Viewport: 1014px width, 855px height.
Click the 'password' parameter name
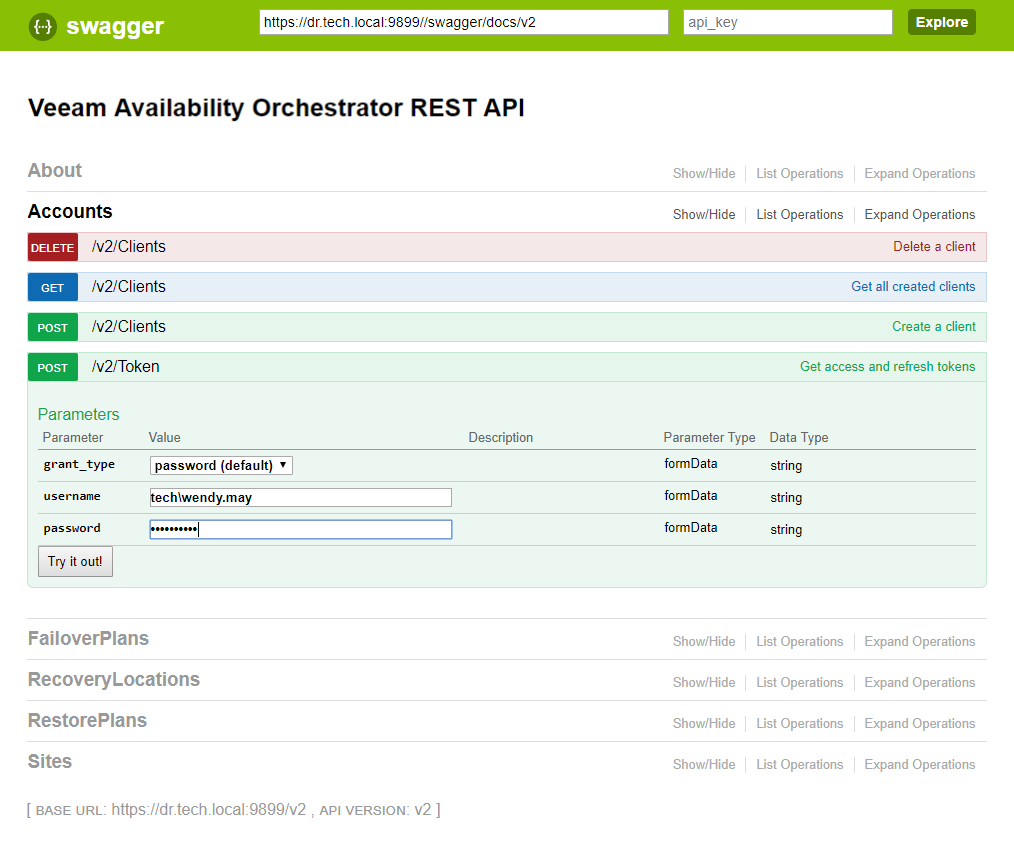[72, 528]
